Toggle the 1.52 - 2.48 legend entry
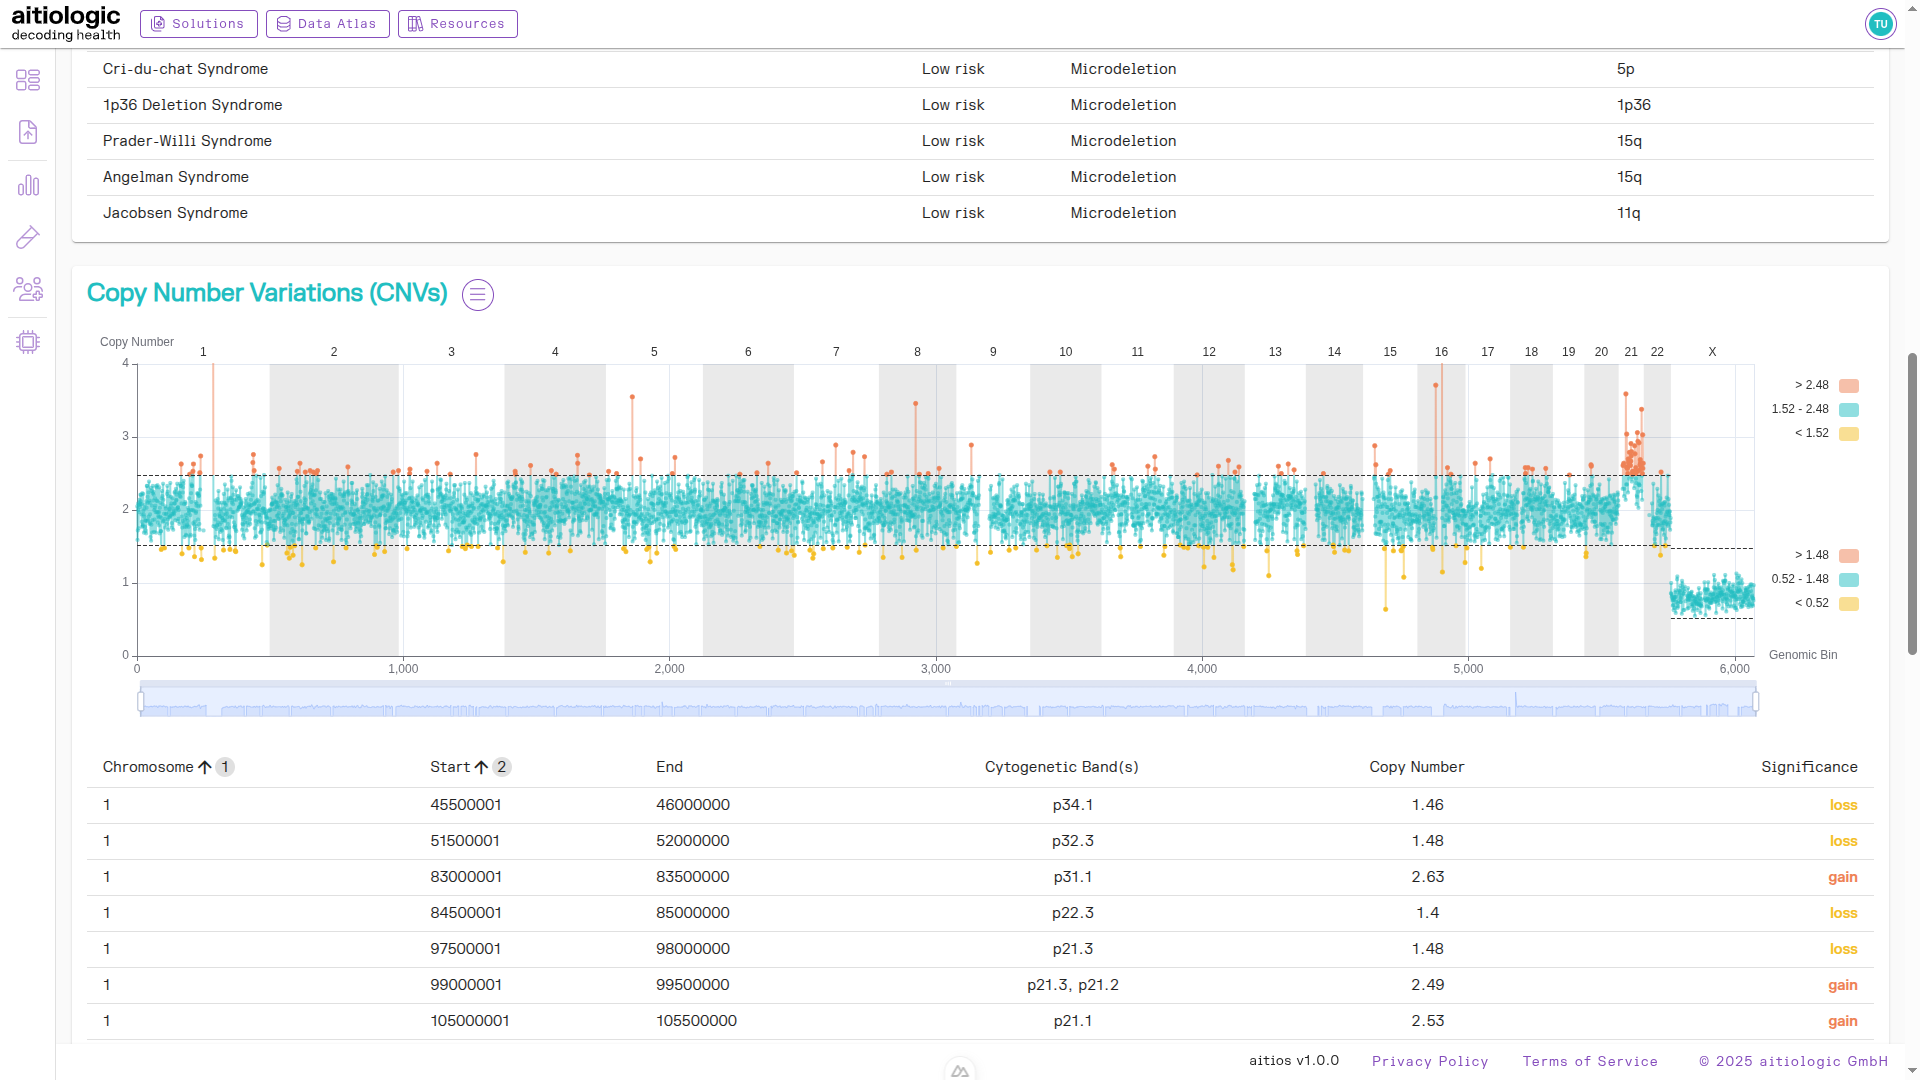Viewport: 1920px width, 1080px height. coord(1849,410)
